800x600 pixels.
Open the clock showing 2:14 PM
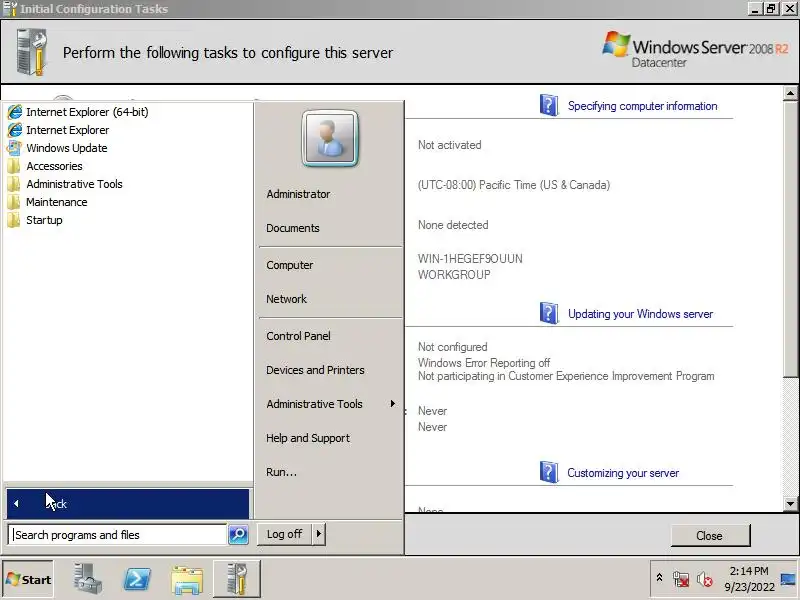tap(748, 579)
